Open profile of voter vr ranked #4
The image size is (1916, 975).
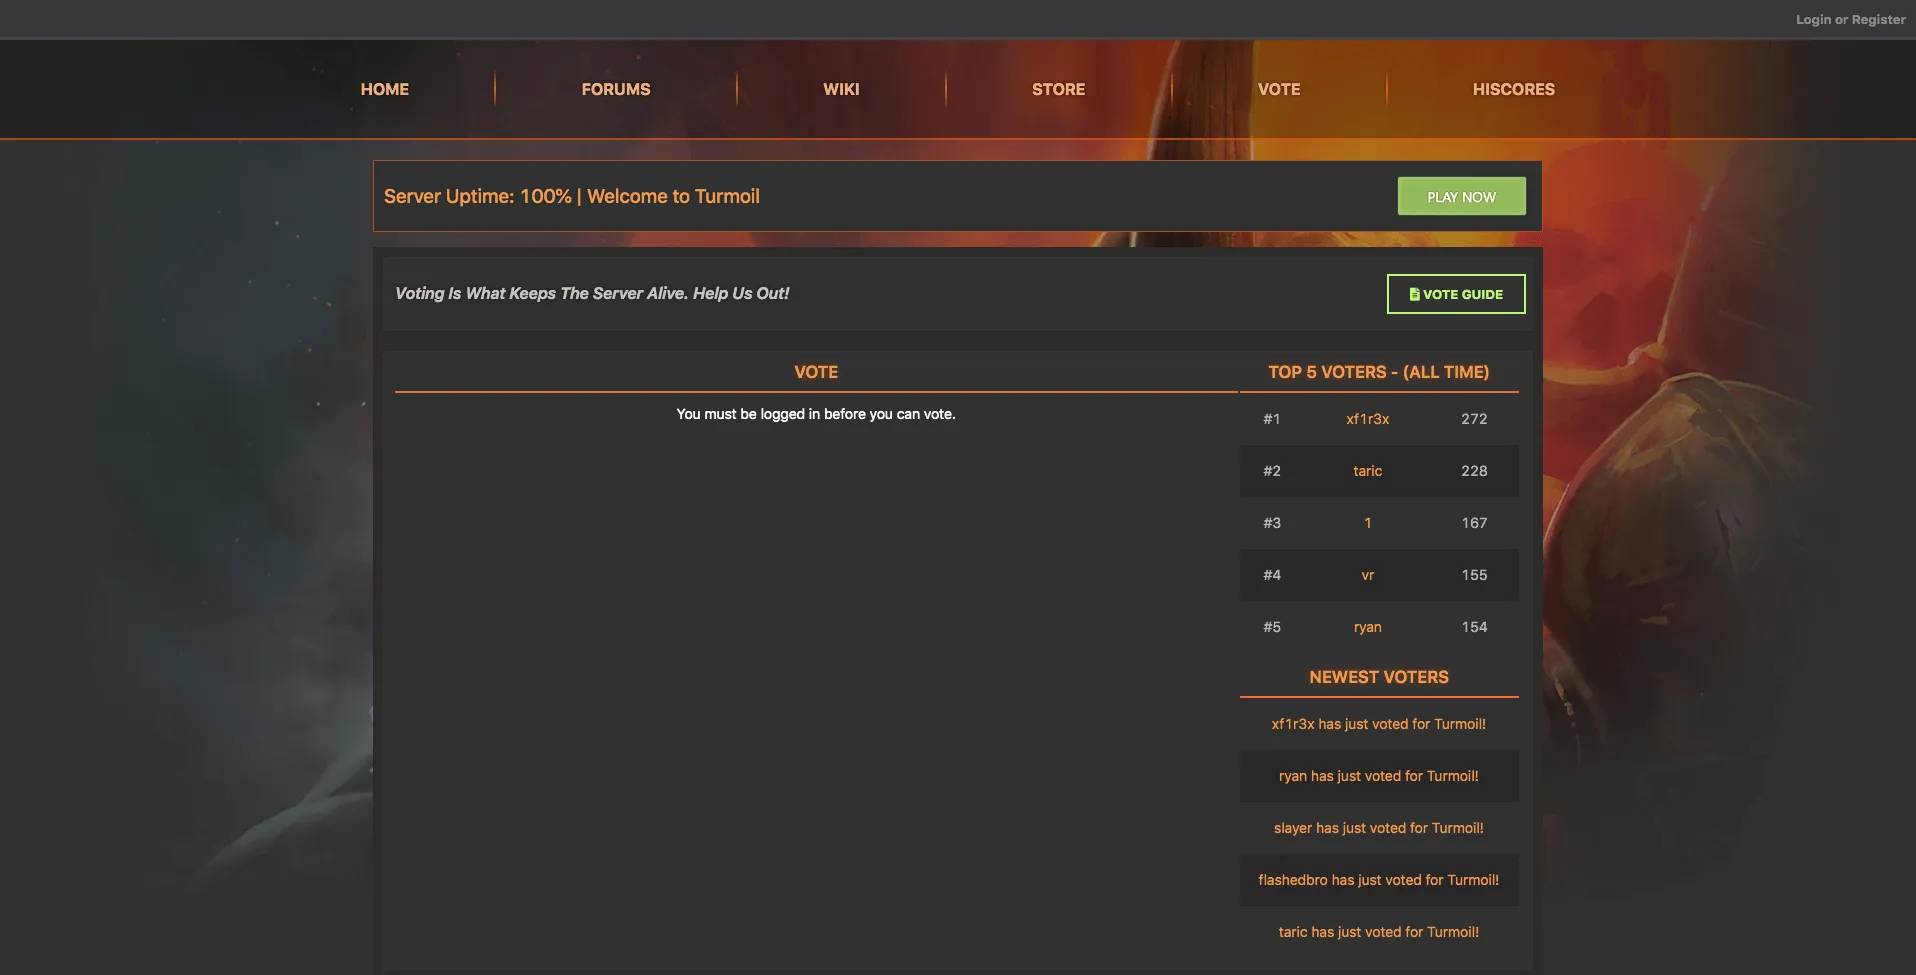pyautogui.click(x=1367, y=575)
